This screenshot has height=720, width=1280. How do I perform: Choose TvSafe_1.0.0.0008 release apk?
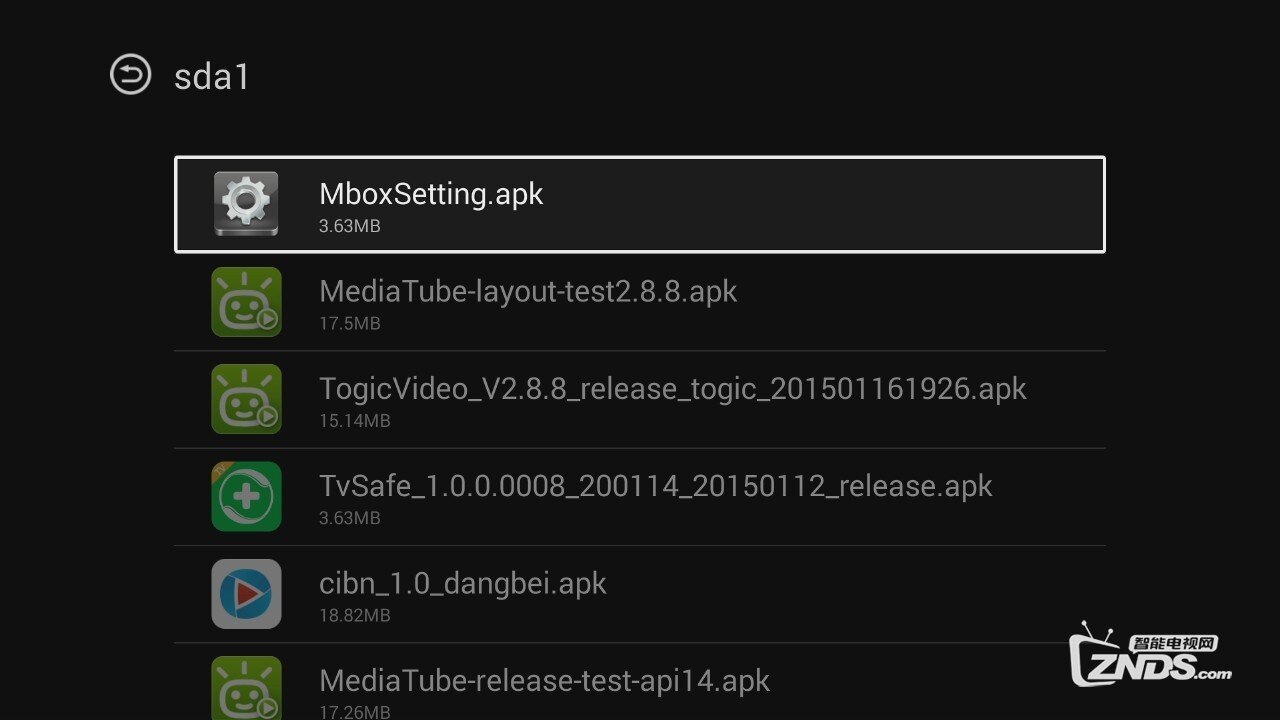[655, 486]
